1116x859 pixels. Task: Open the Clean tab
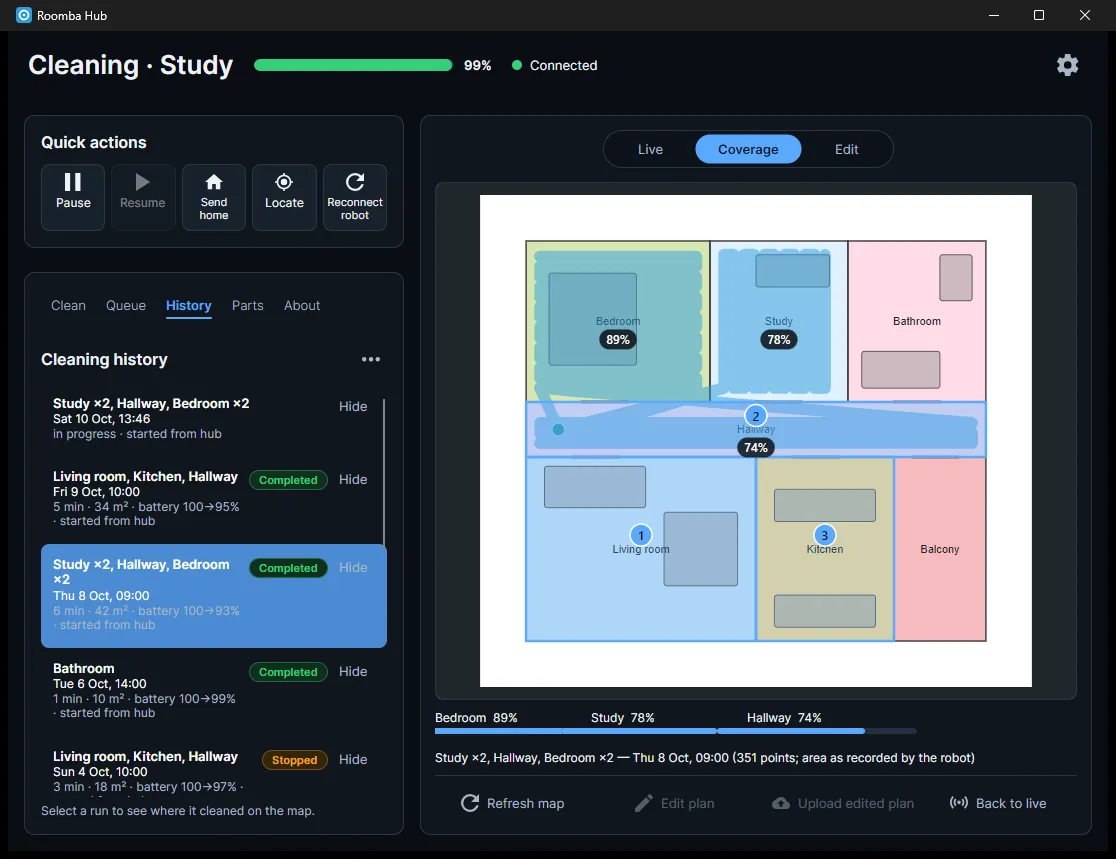tap(68, 305)
